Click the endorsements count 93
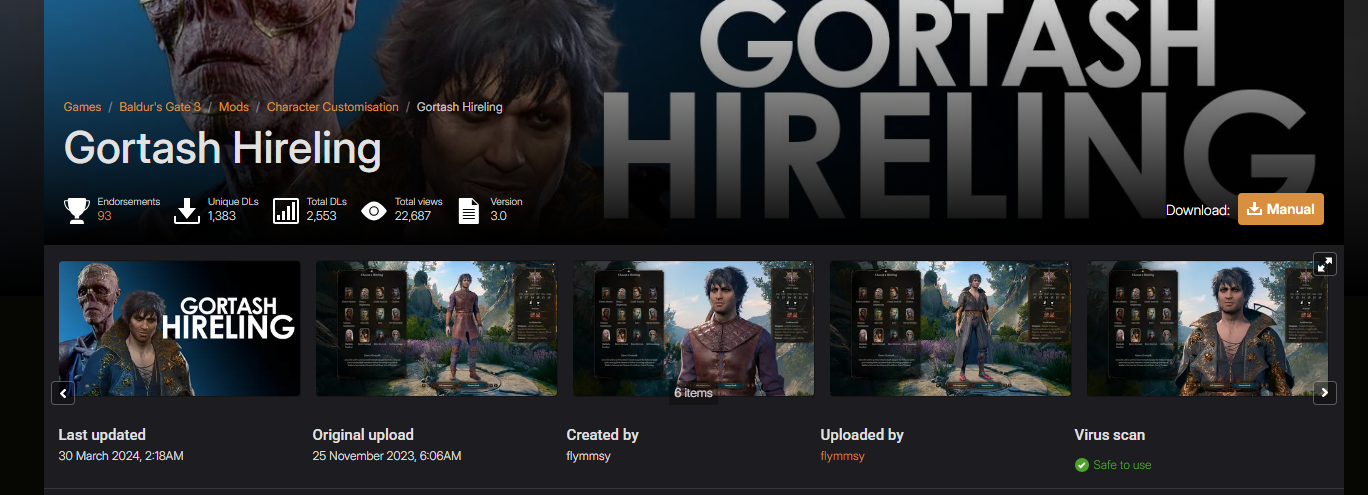The width and height of the screenshot is (1368, 495). [x=105, y=215]
